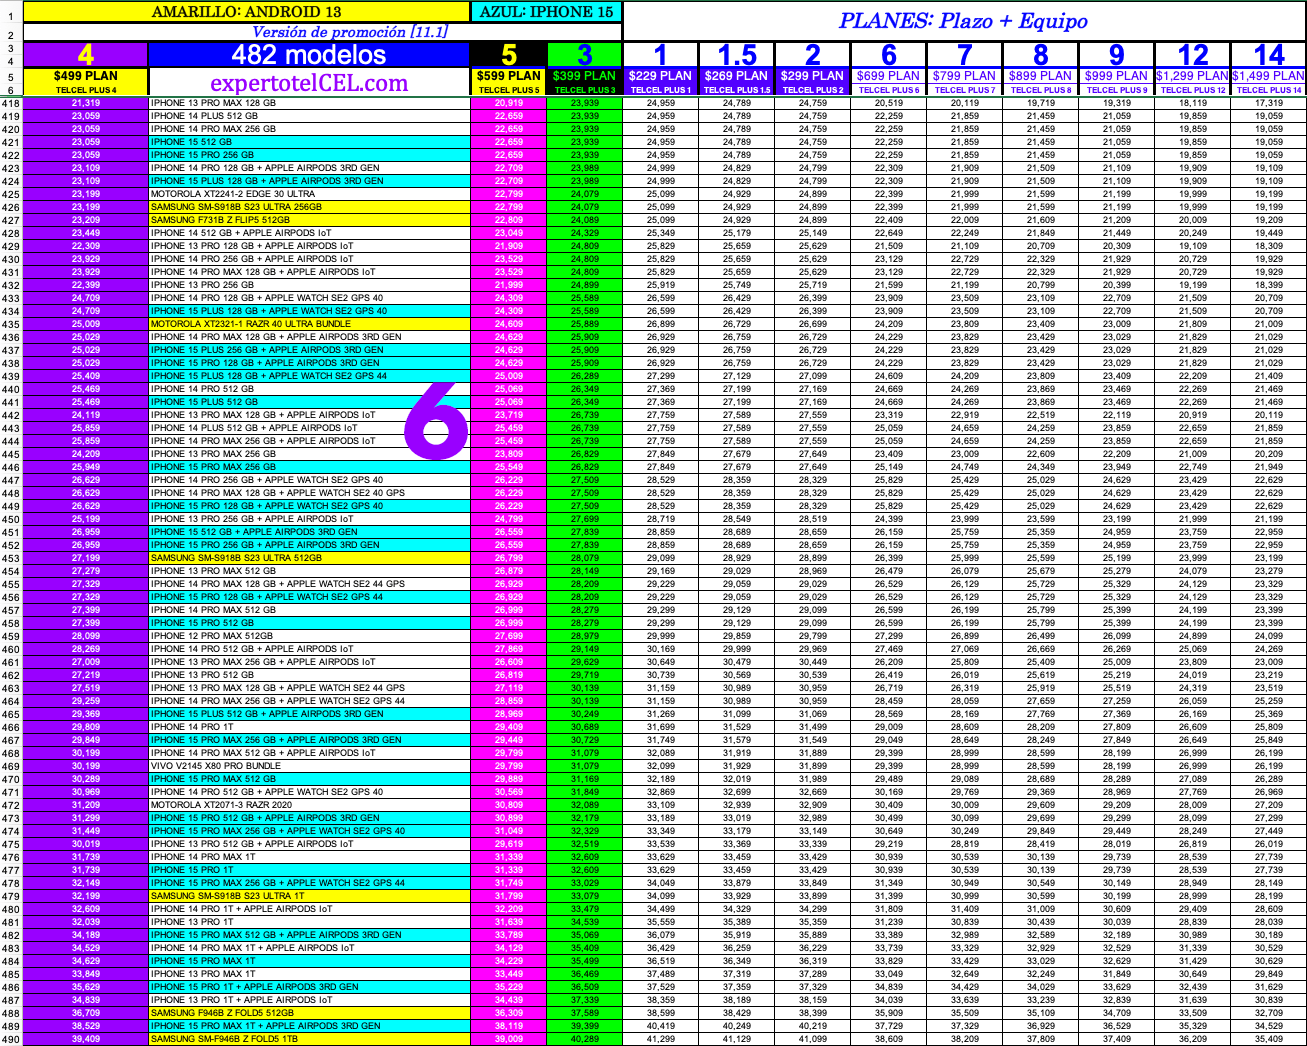
Task: Click 'SAMSUNG SM-S918B S23 ULTRA 1T' model cell
Action: coord(309,896)
